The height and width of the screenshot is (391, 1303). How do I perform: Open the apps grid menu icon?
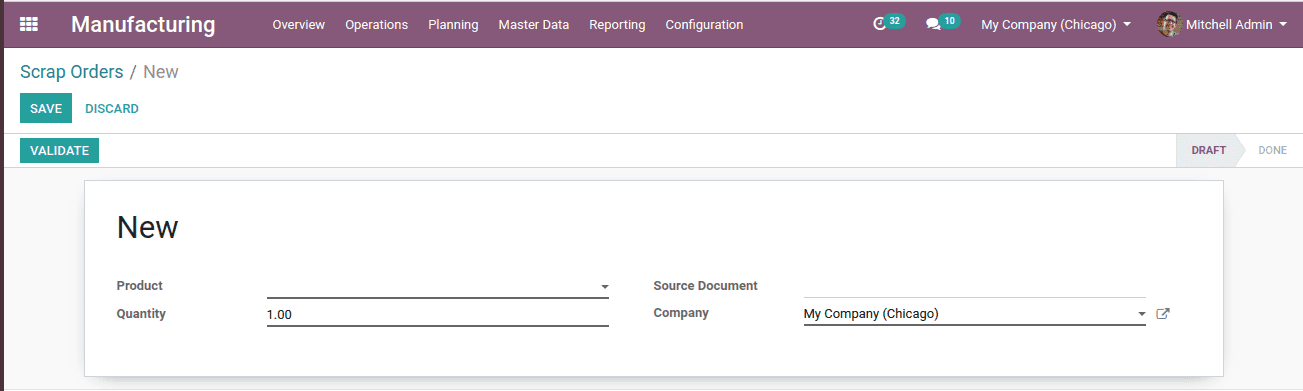[29, 24]
